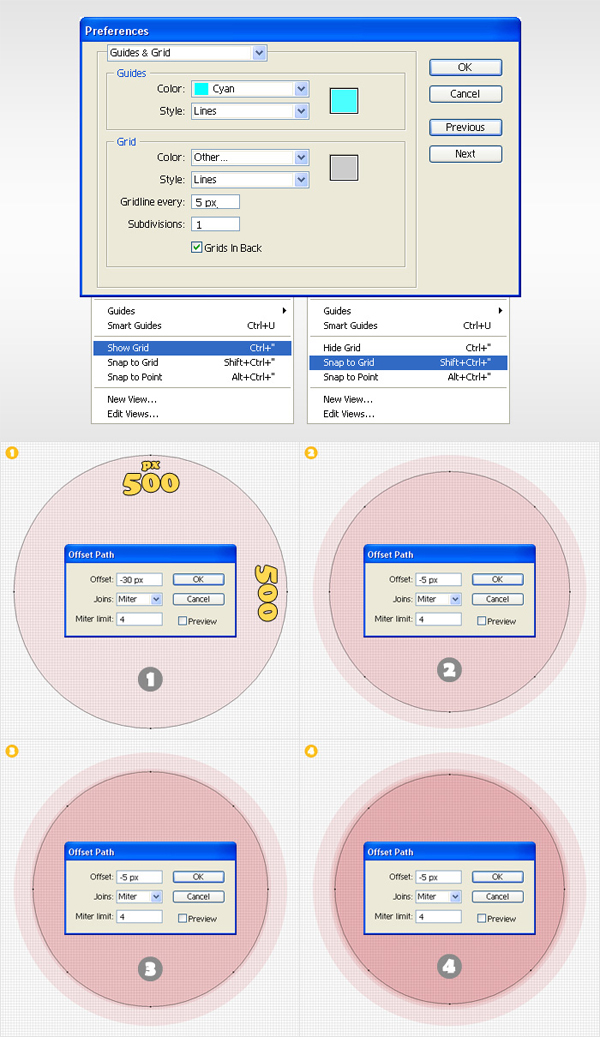Click the Next button in Preferences
The width and height of the screenshot is (600, 1037).
coord(466,153)
